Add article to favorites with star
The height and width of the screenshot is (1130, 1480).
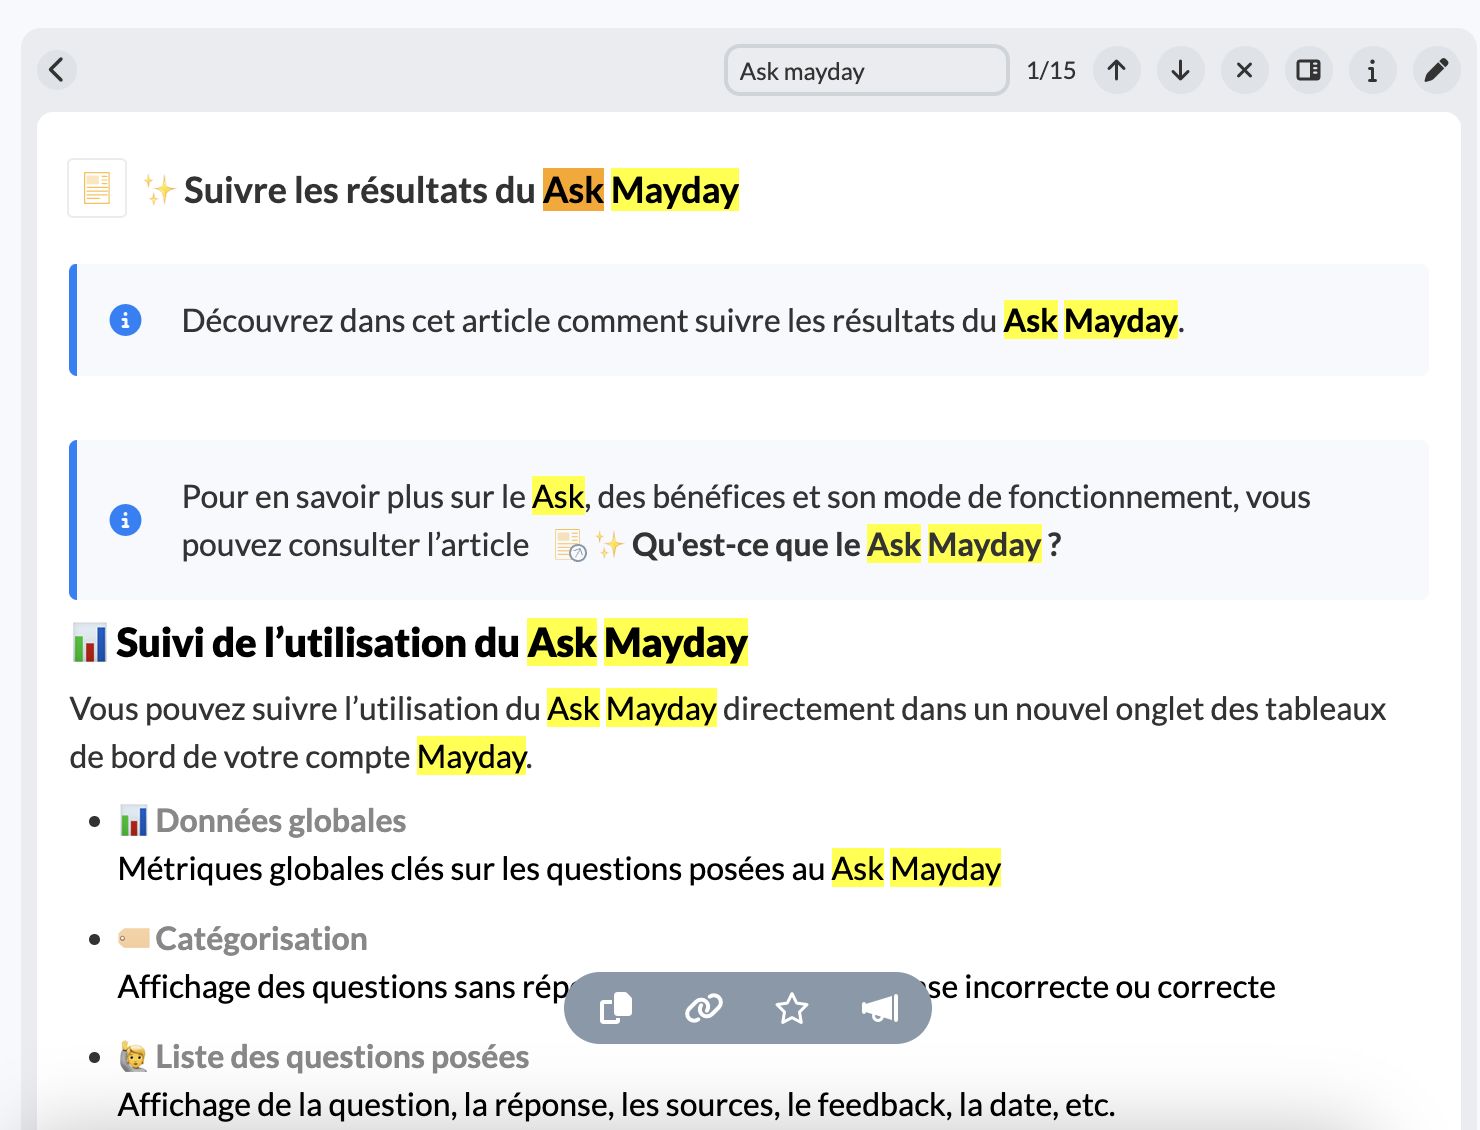792,1008
